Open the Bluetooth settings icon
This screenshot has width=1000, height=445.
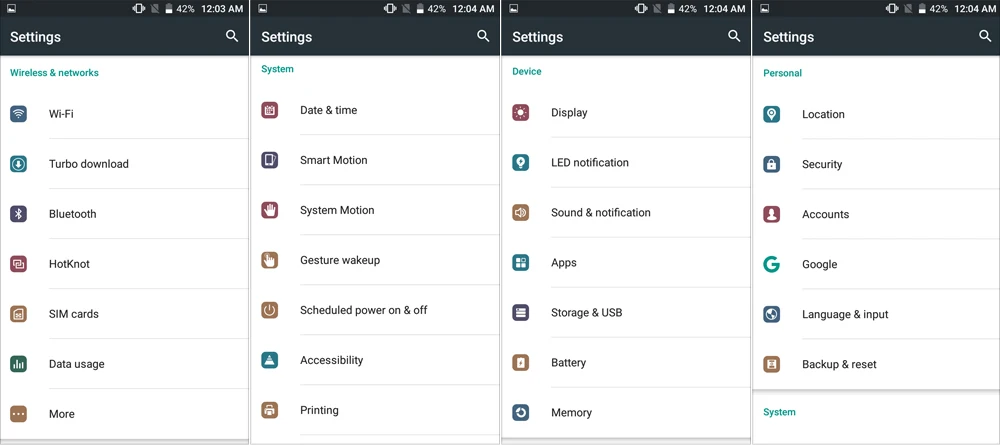click(18, 214)
